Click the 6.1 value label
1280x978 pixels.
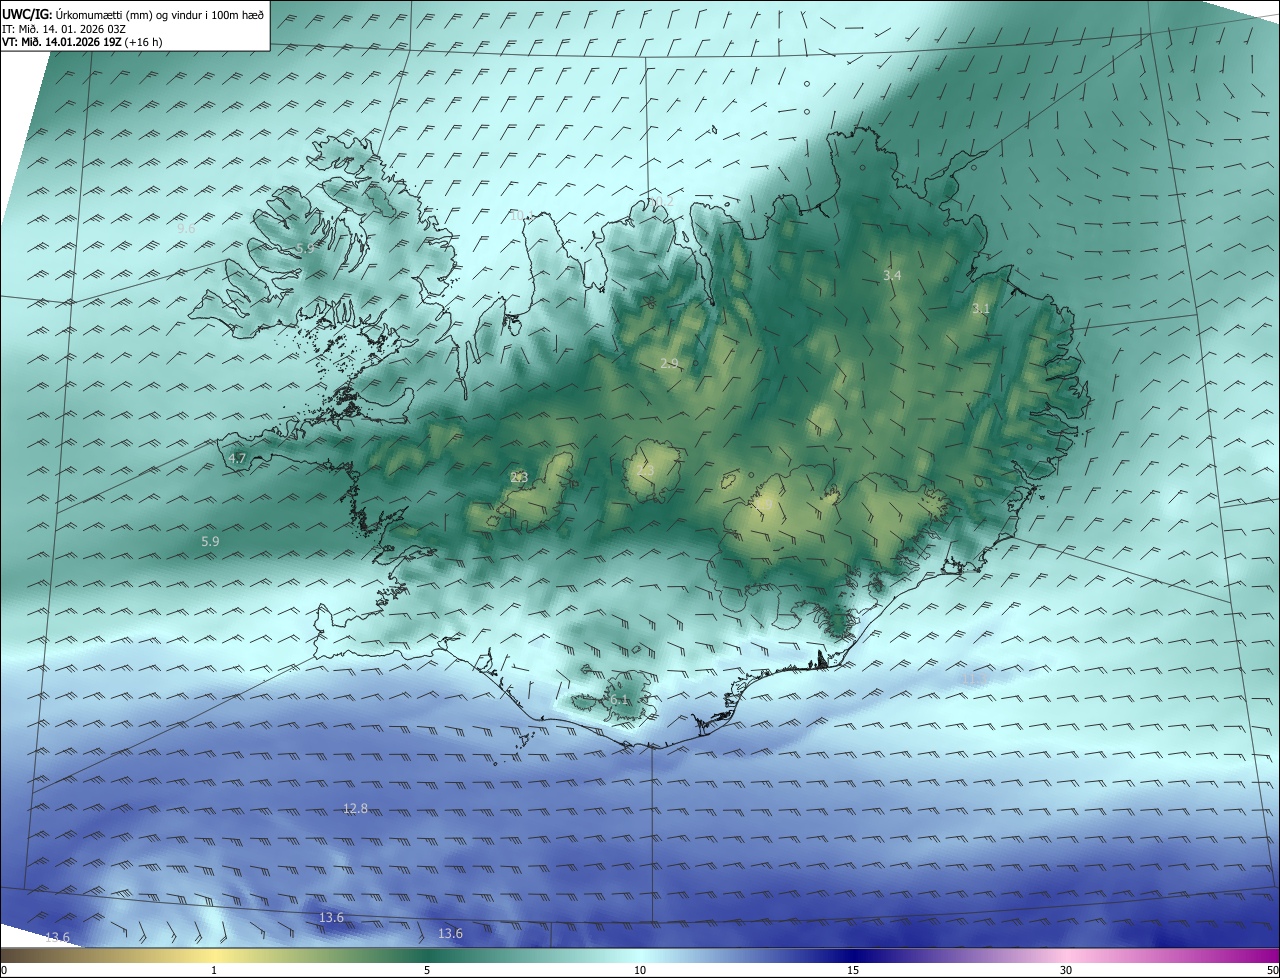(620, 700)
